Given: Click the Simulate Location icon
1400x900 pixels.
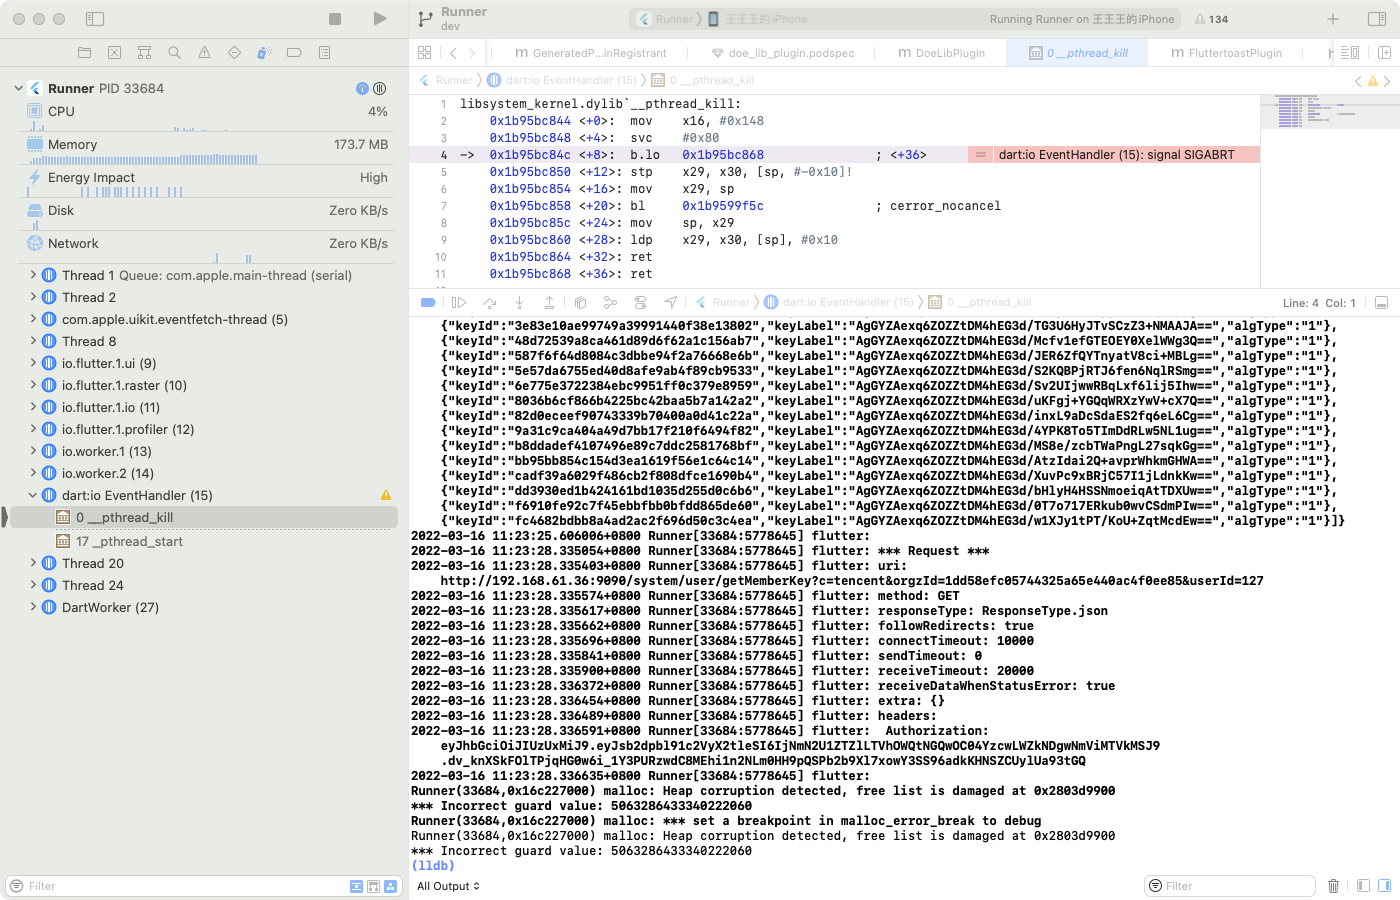Looking at the screenshot, I should (x=672, y=302).
